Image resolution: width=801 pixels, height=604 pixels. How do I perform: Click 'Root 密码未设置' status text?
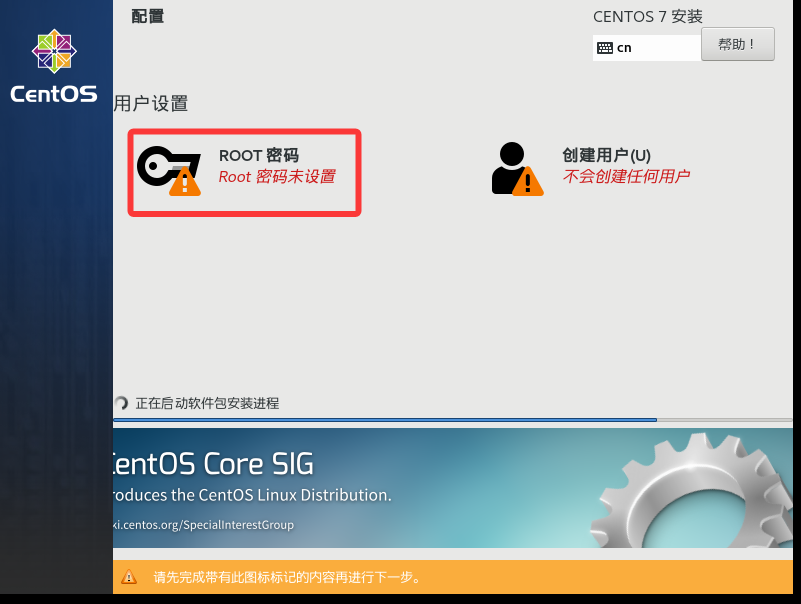[277, 177]
